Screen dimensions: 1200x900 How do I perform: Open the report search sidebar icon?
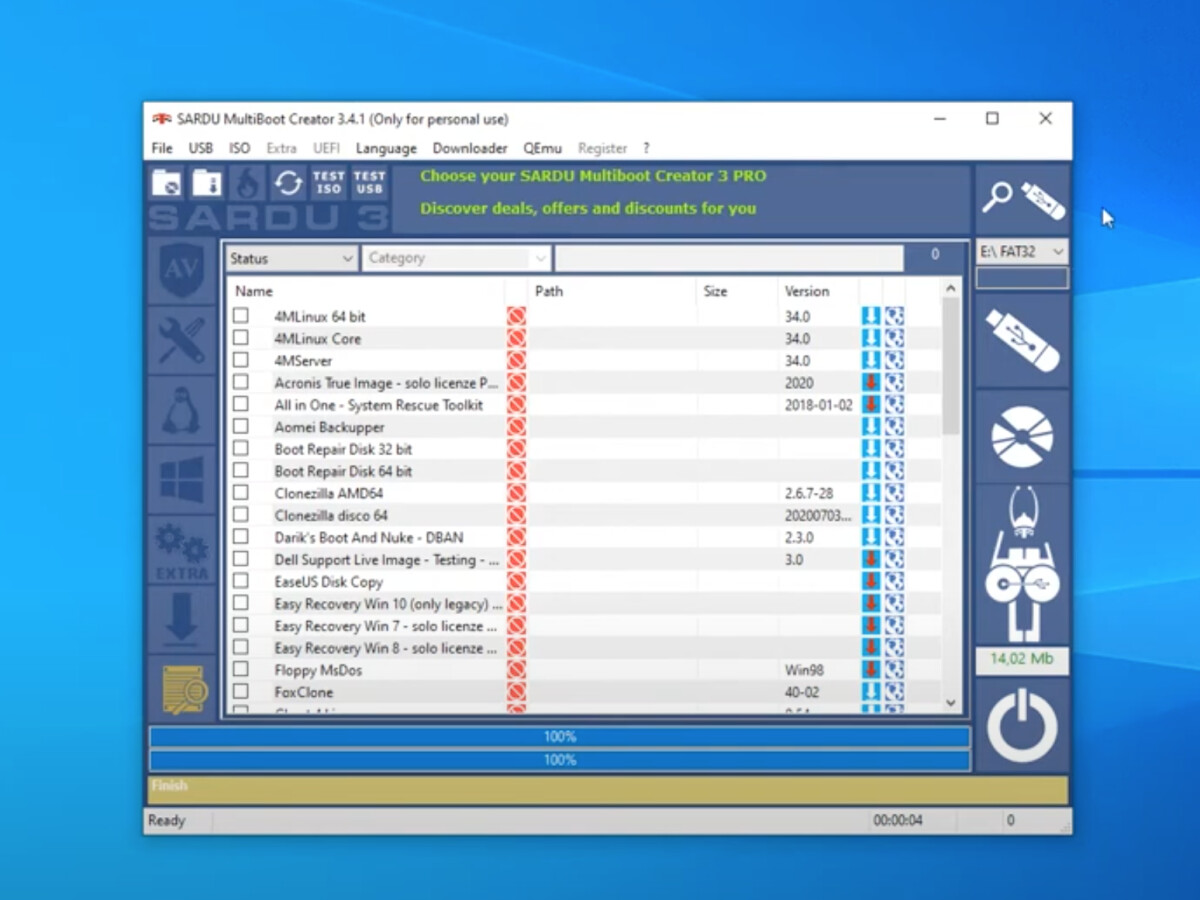coord(183,689)
